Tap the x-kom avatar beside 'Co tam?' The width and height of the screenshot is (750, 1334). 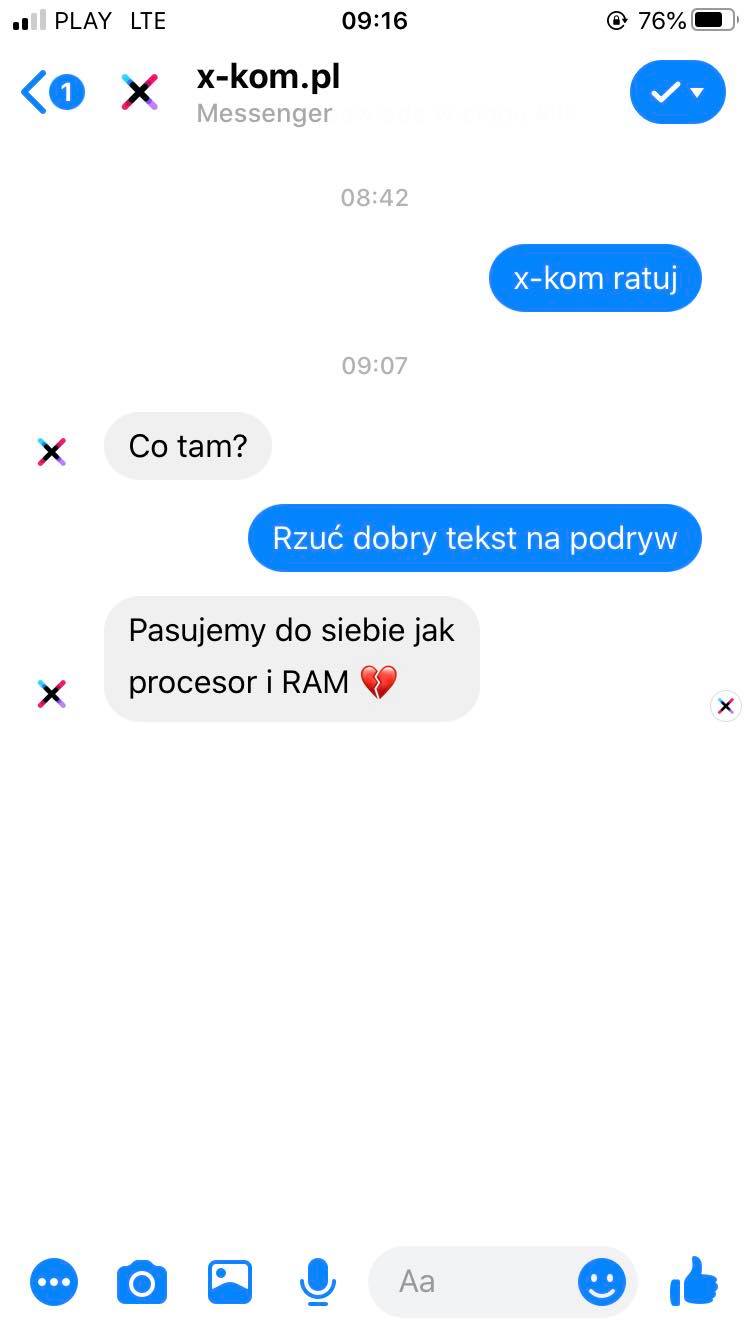coord(52,452)
